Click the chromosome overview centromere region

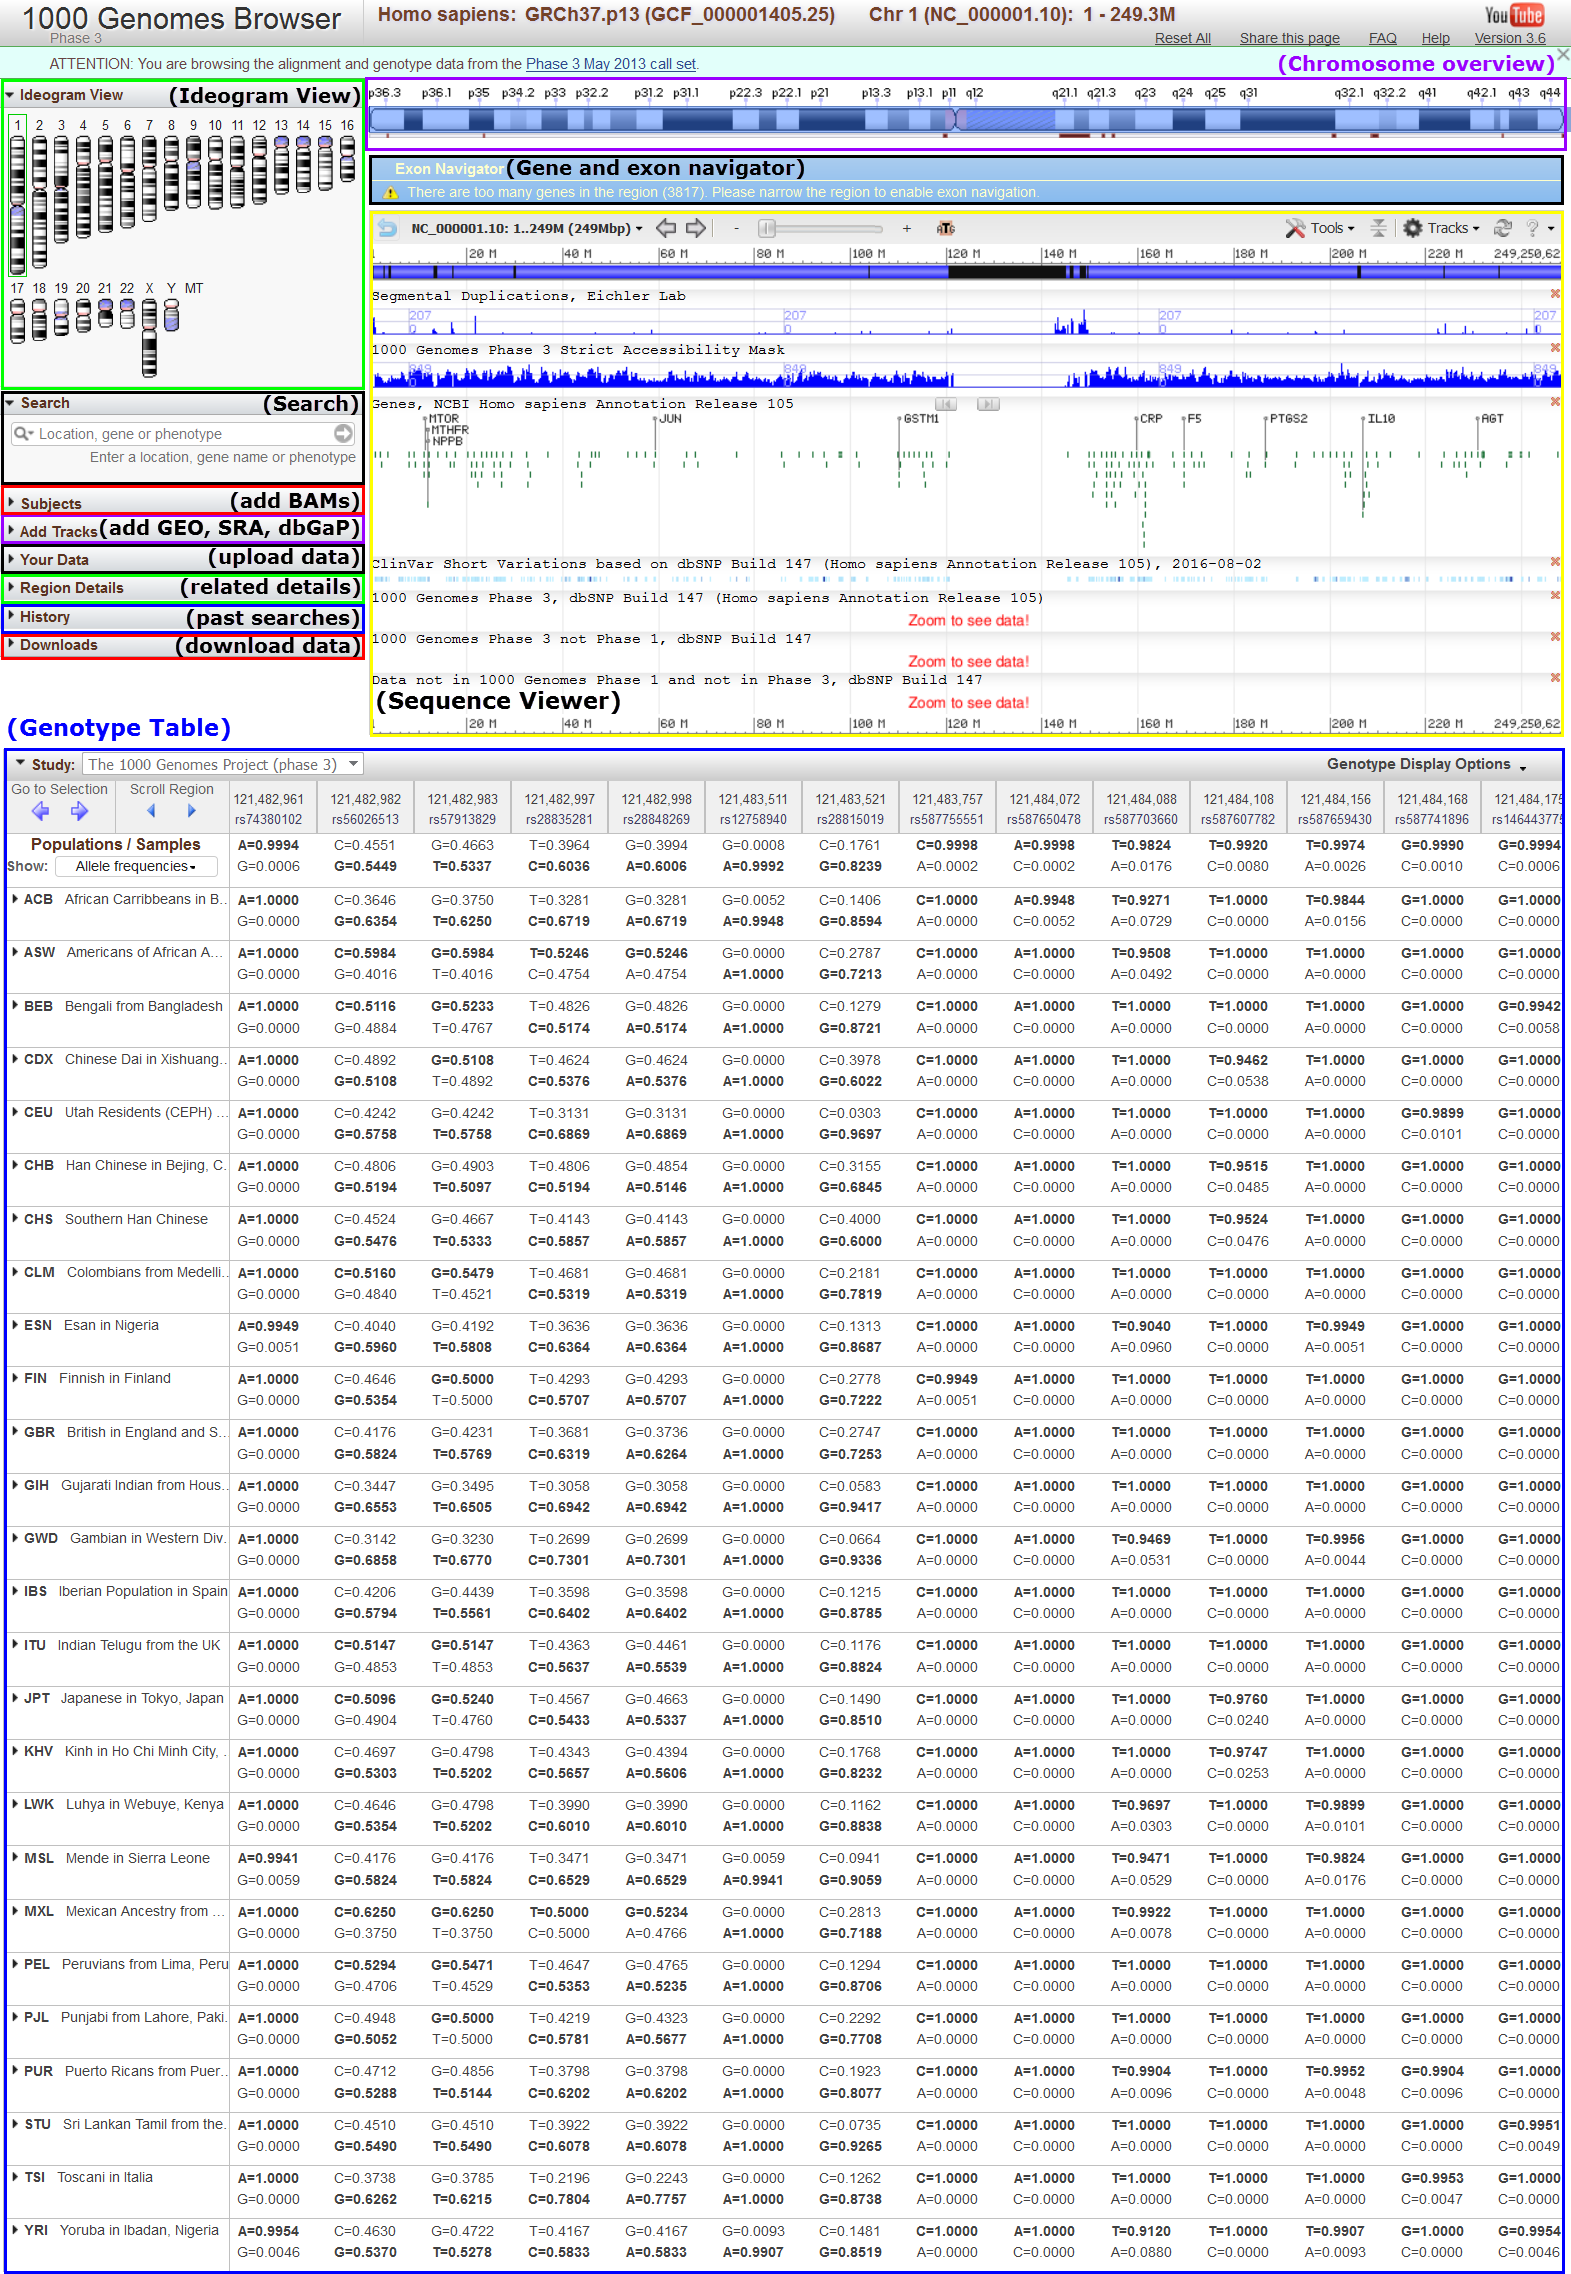[x=957, y=119]
